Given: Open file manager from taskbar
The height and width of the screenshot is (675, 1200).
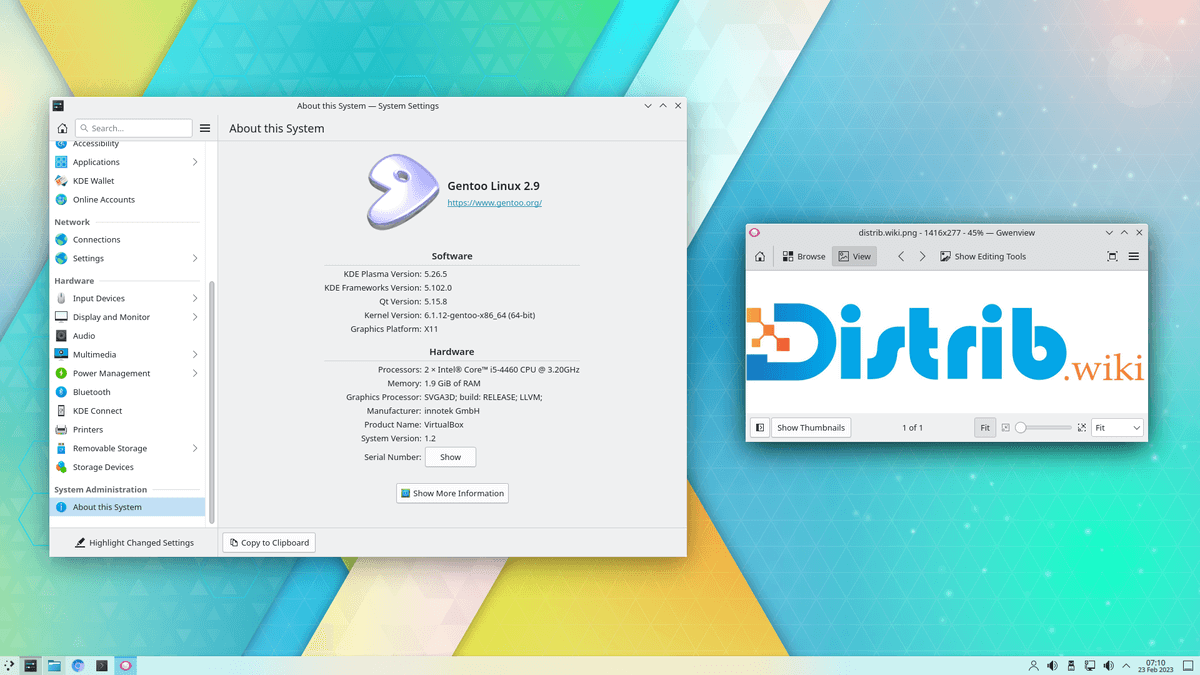Looking at the screenshot, I should click(54, 665).
